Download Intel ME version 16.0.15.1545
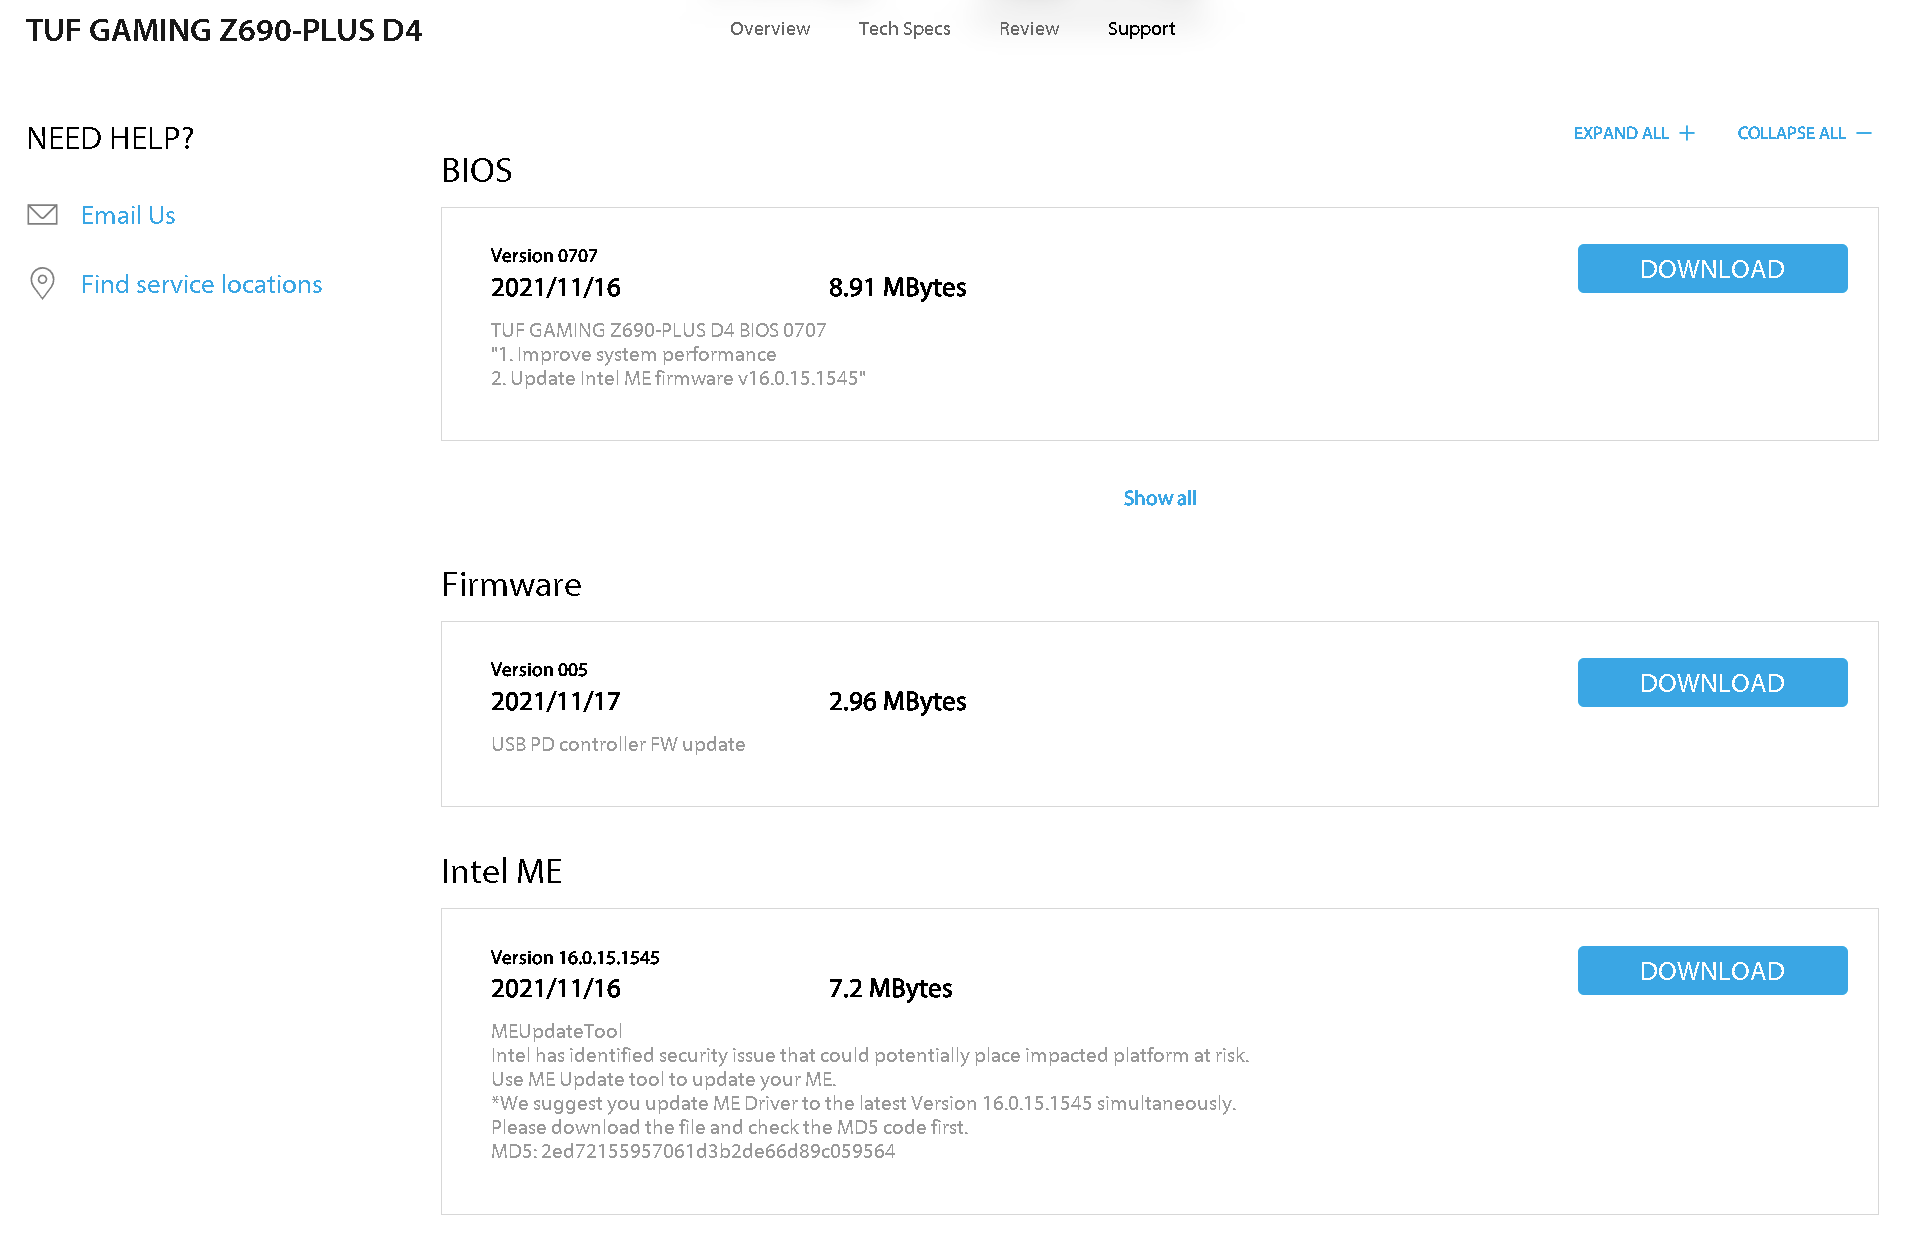 click(x=1712, y=971)
